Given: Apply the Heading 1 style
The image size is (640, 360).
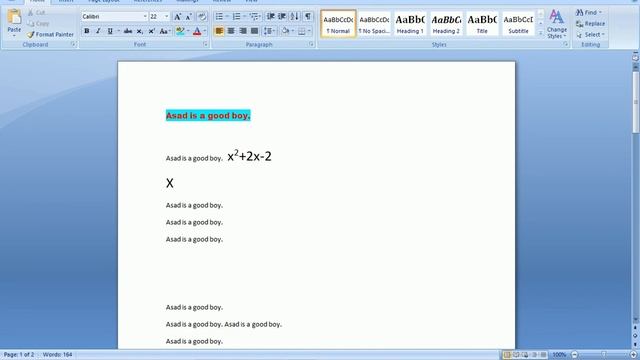Looking at the screenshot, I should pyautogui.click(x=410, y=24).
